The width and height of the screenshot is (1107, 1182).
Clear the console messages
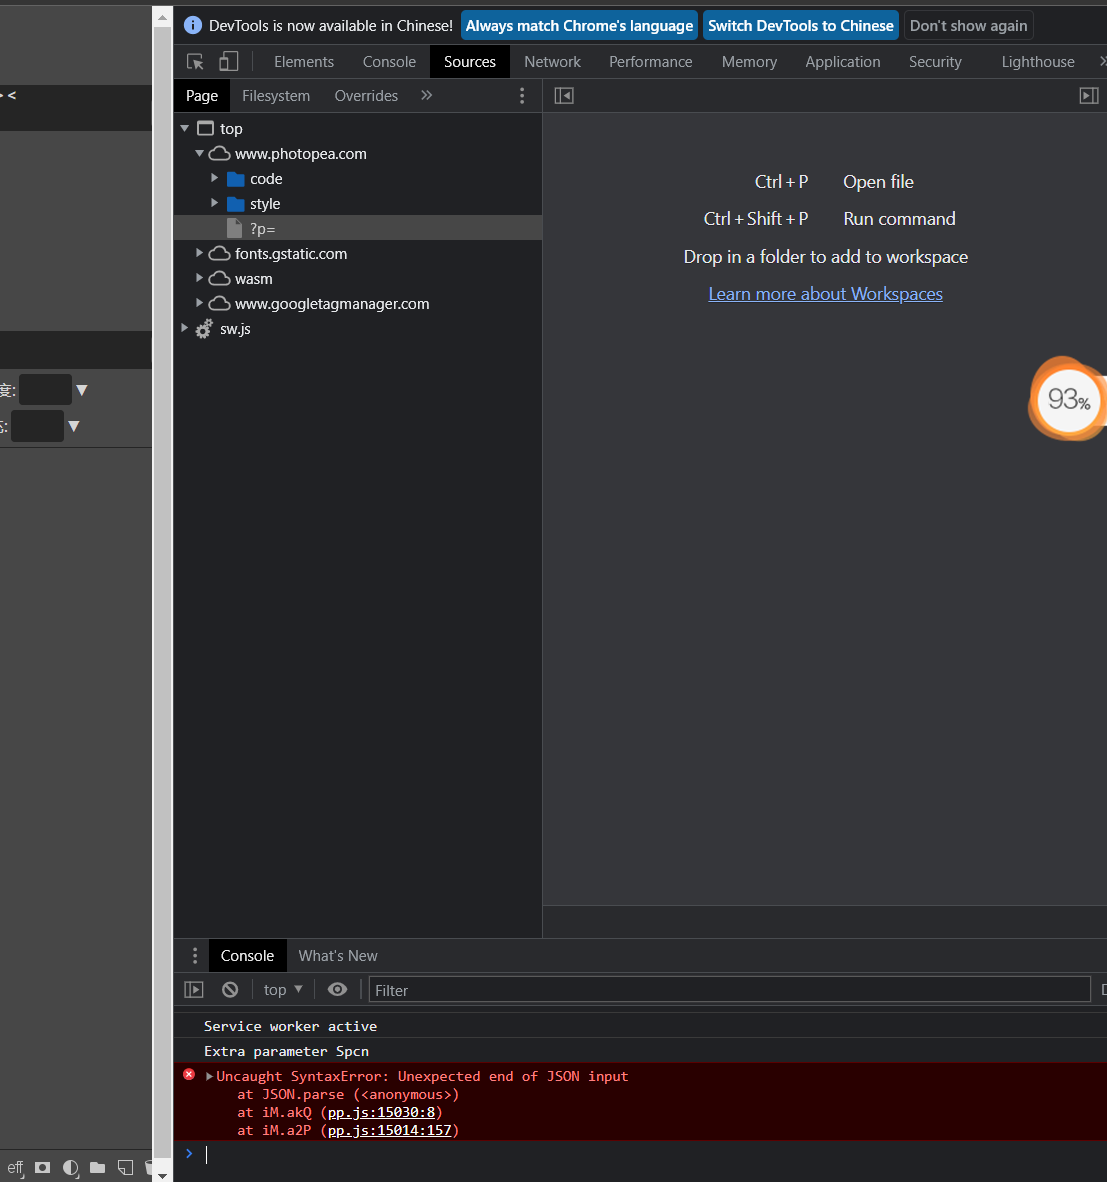[230, 989]
